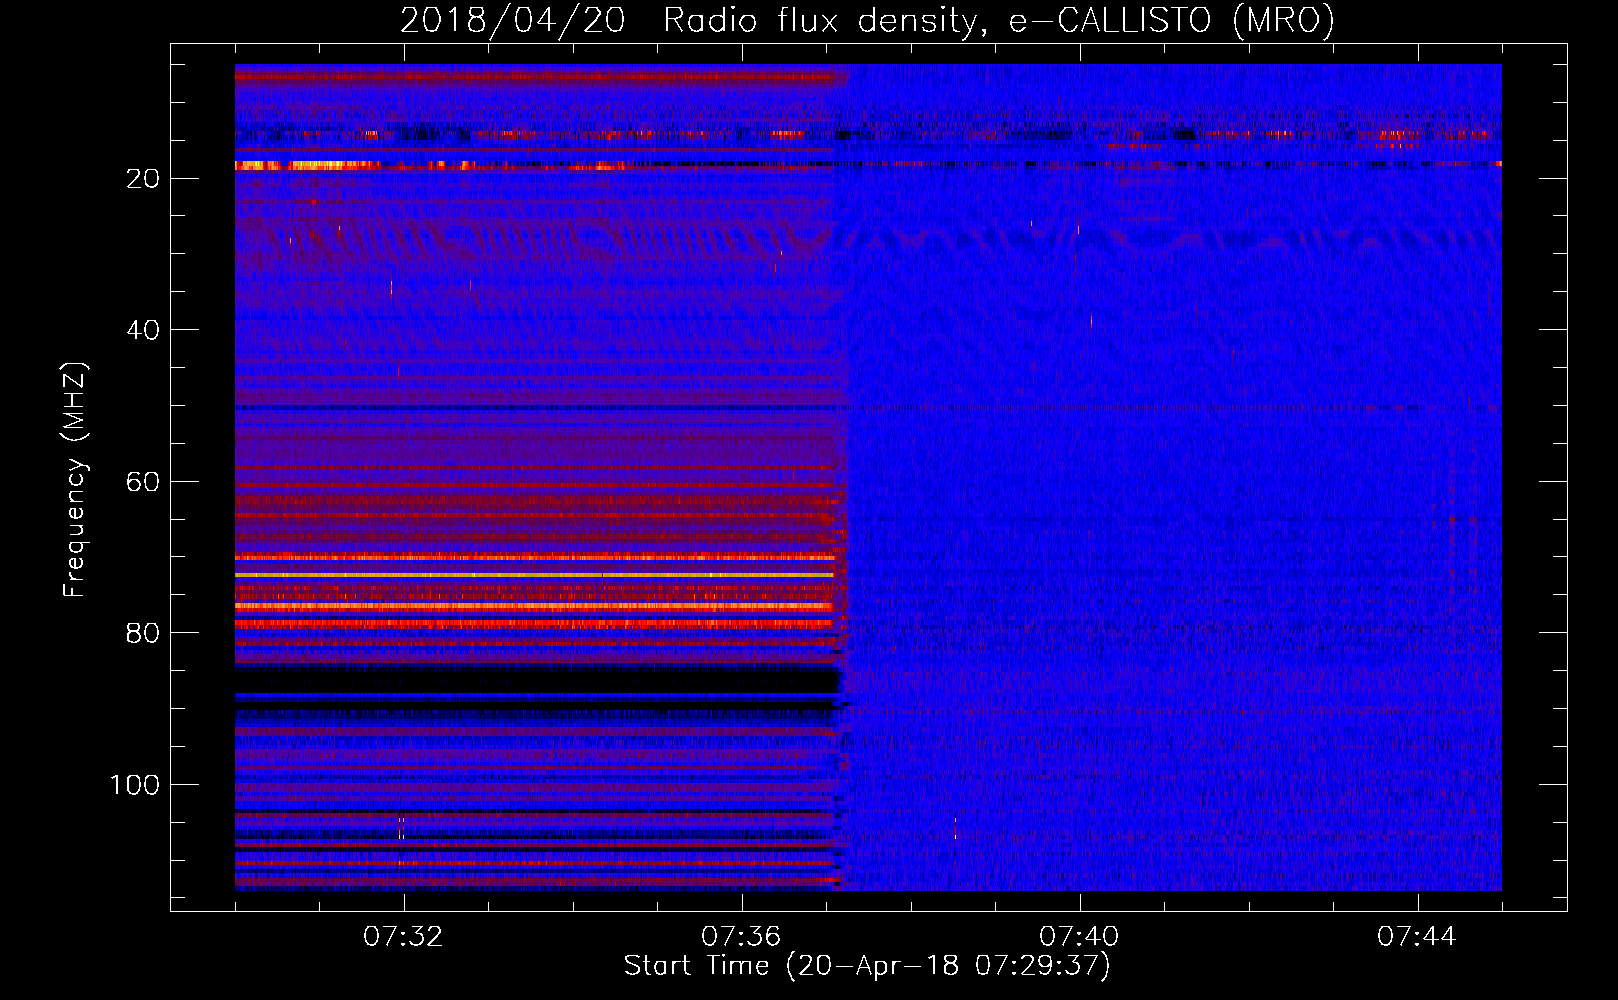
Task: Click the "Frequency (MHZ)" axis label
Action: tap(75, 480)
